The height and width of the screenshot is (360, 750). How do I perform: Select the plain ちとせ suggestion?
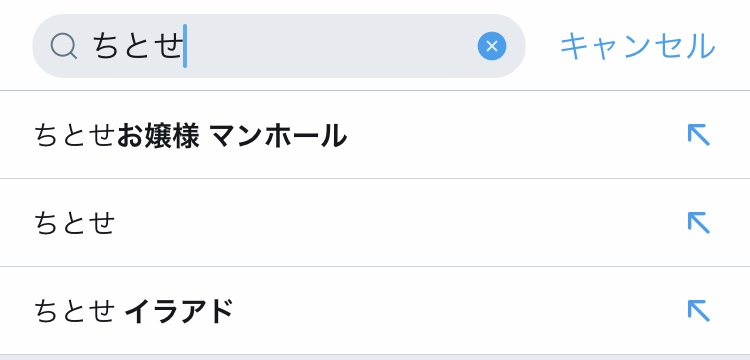pos(375,223)
